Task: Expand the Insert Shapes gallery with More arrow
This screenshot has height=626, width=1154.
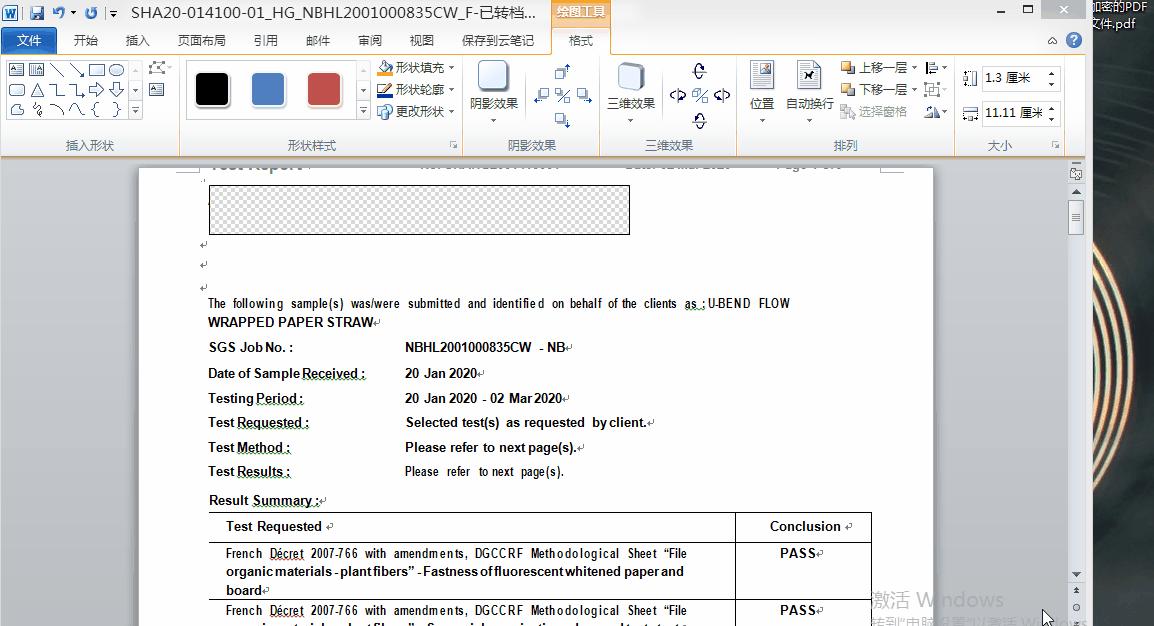Action: tap(135, 110)
